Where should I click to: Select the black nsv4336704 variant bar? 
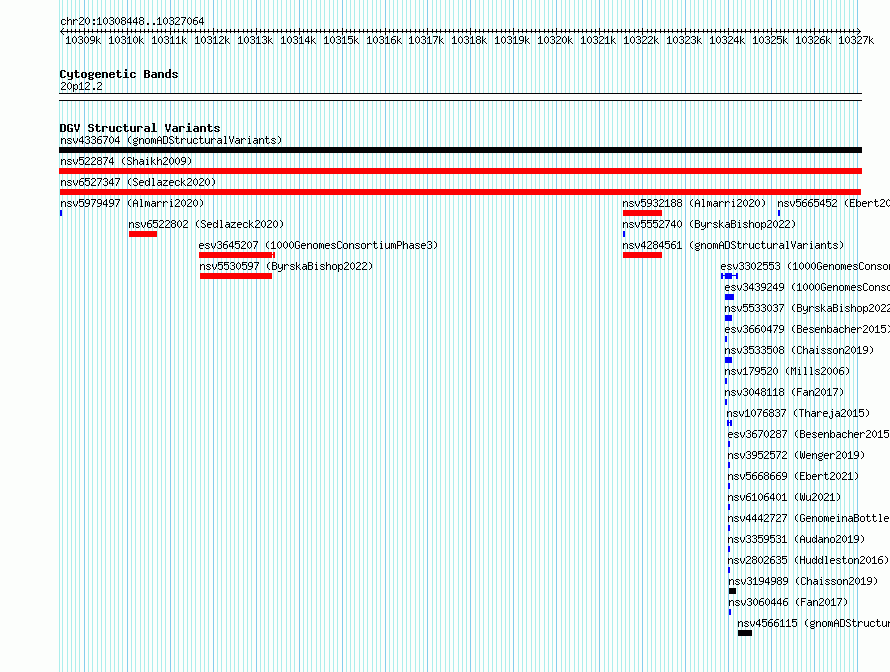pyautogui.click(x=460, y=150)
